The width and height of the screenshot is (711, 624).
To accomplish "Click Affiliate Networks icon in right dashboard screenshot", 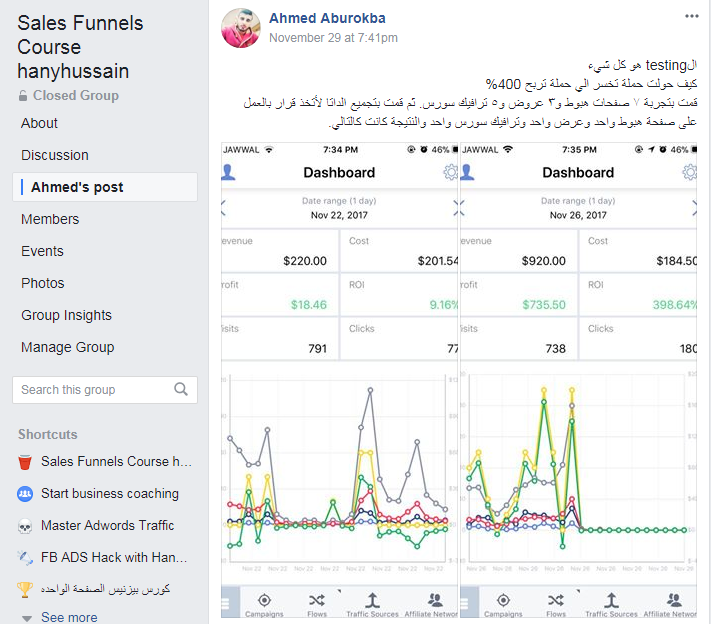I will click(x=674, y=600).
